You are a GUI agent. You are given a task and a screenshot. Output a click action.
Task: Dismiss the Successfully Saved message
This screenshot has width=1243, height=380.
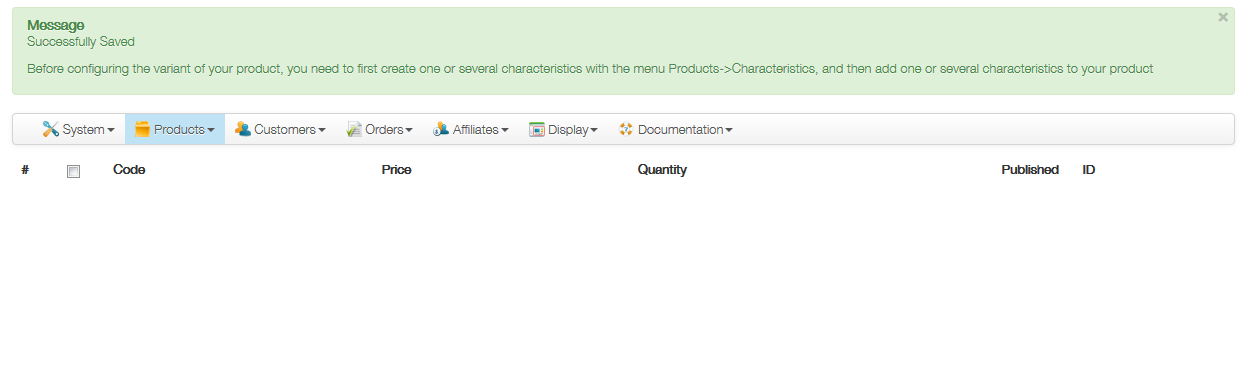click(1223, 17)
